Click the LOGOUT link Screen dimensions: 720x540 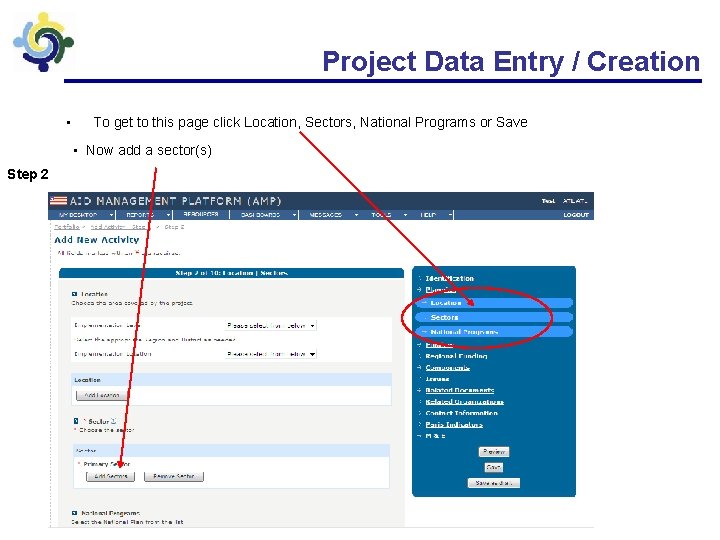tap(576, 215)
